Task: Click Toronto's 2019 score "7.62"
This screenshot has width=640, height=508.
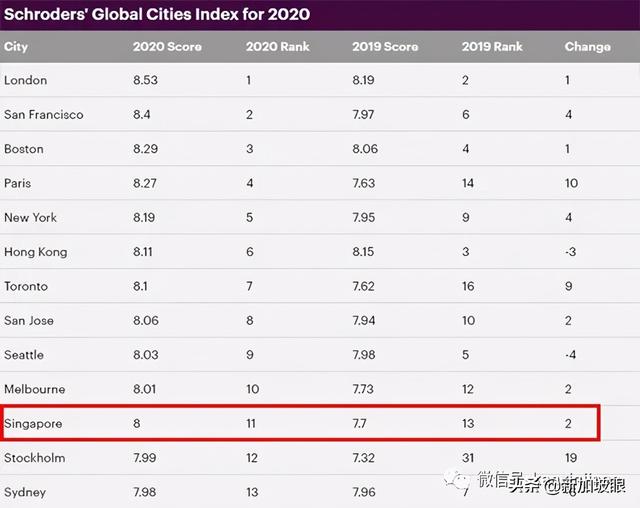Action: click(363, 286)
